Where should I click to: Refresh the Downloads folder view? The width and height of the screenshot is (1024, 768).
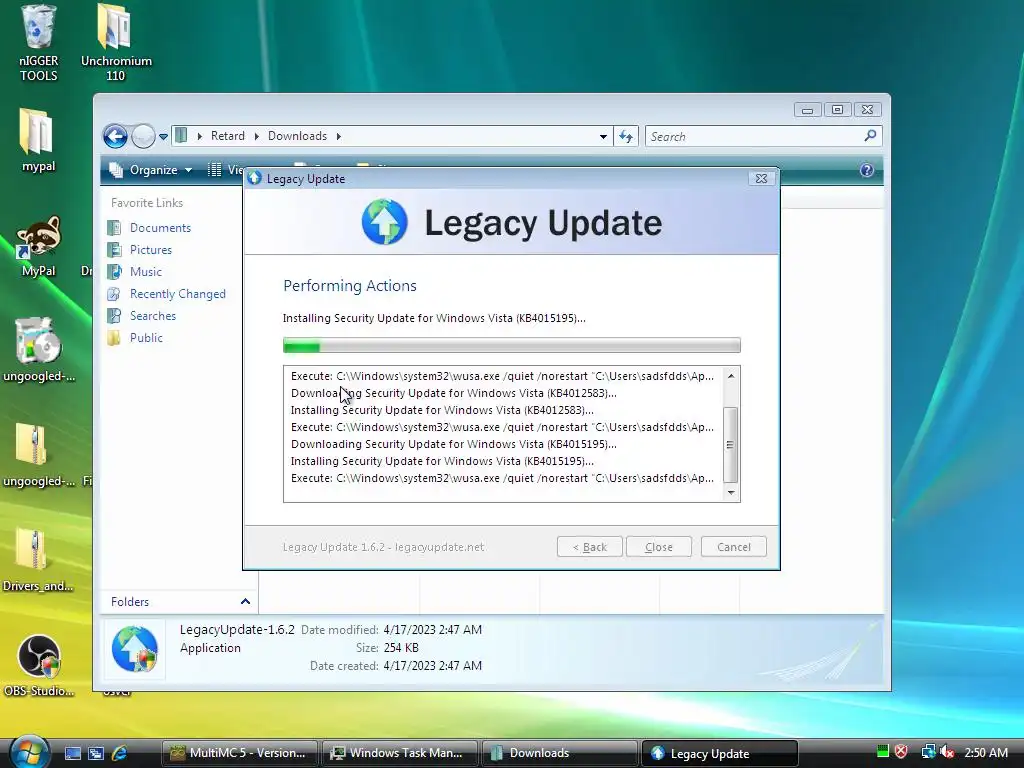626,136
